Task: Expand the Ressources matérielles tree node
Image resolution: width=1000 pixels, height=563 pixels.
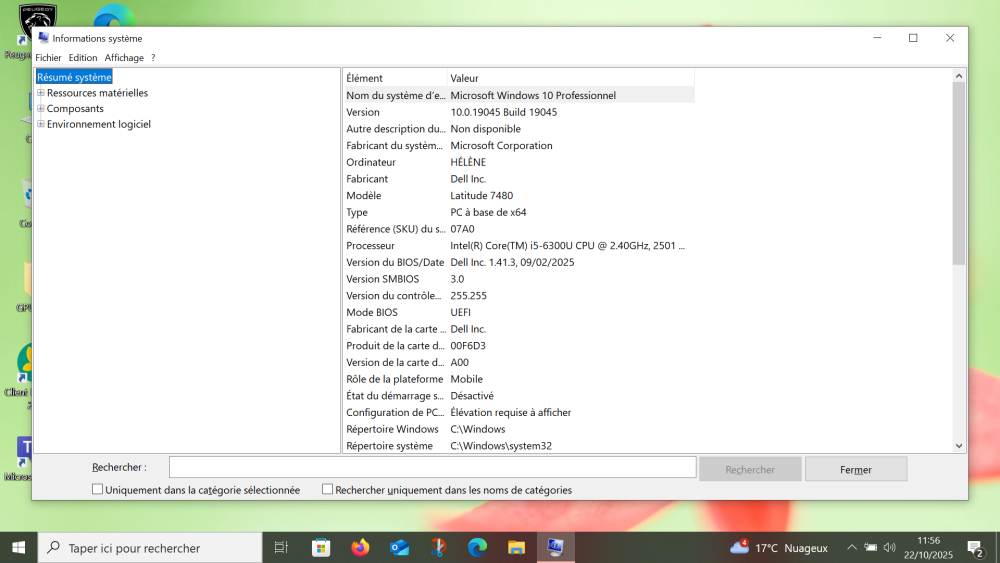Action: (41, 93)
